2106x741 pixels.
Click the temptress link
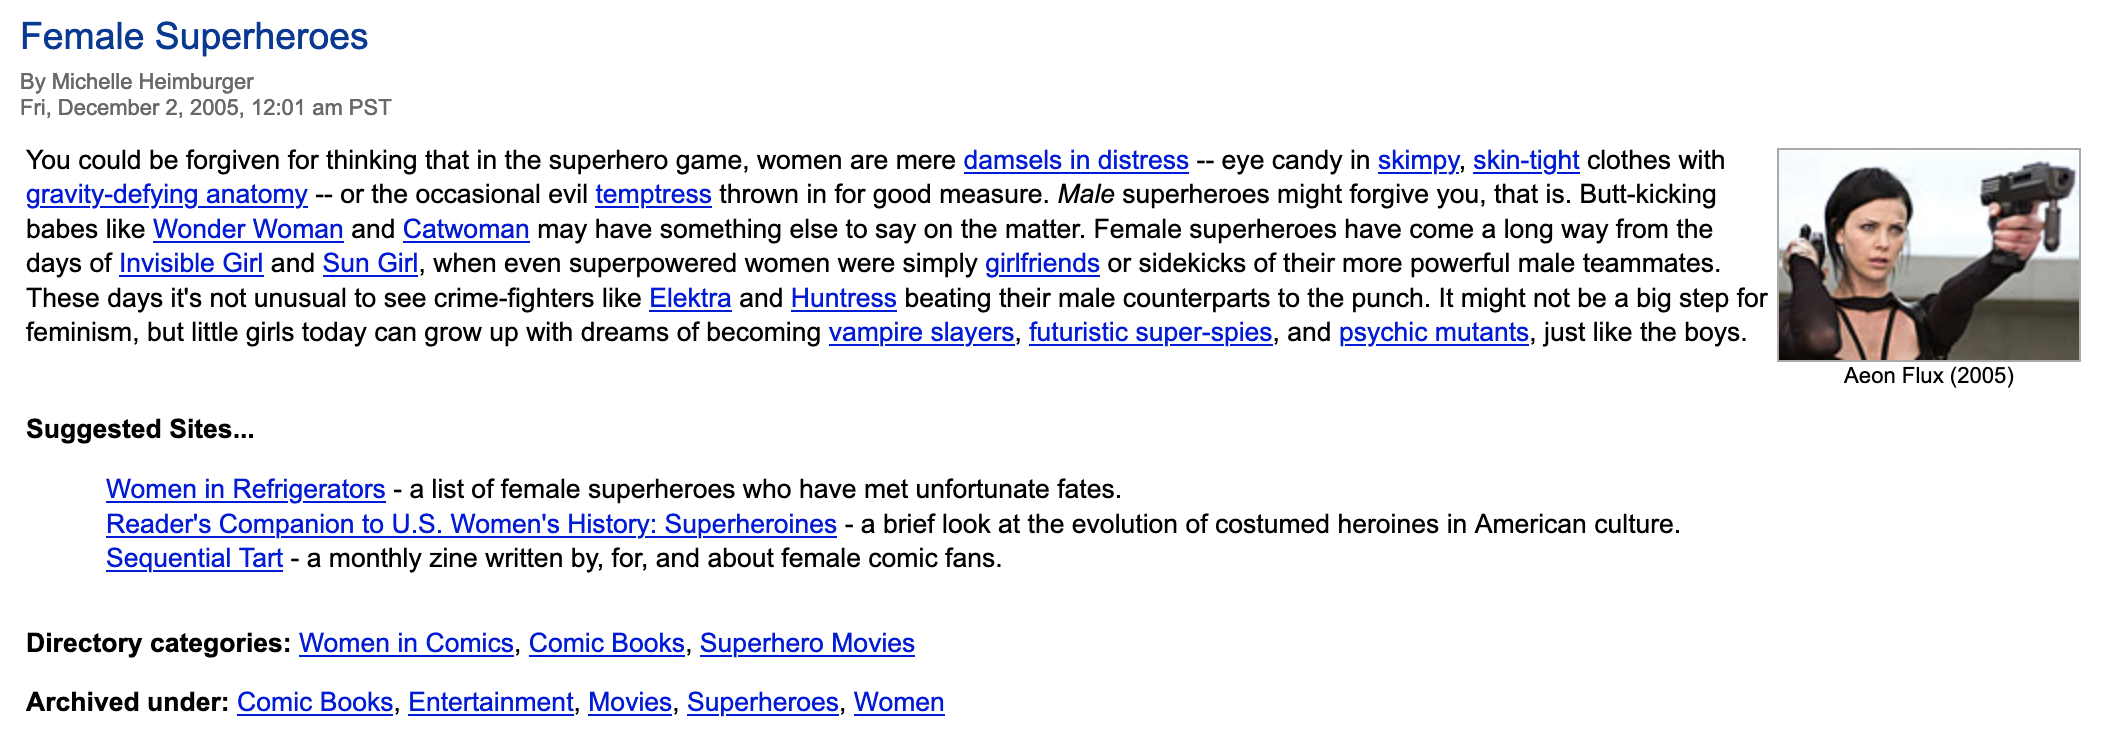653,194
